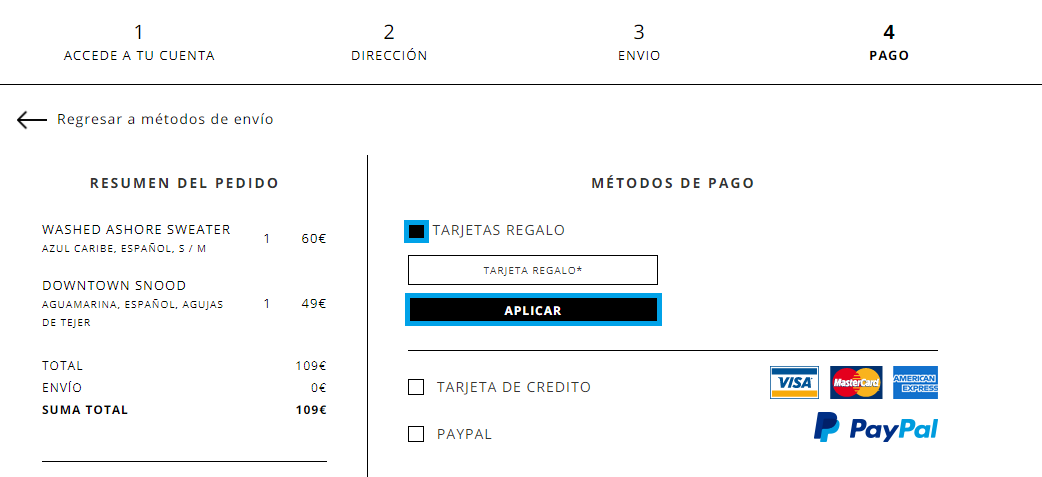Click the PayPal logo
The height and width of the screenshot is (477, 1042).
[876, 427]
